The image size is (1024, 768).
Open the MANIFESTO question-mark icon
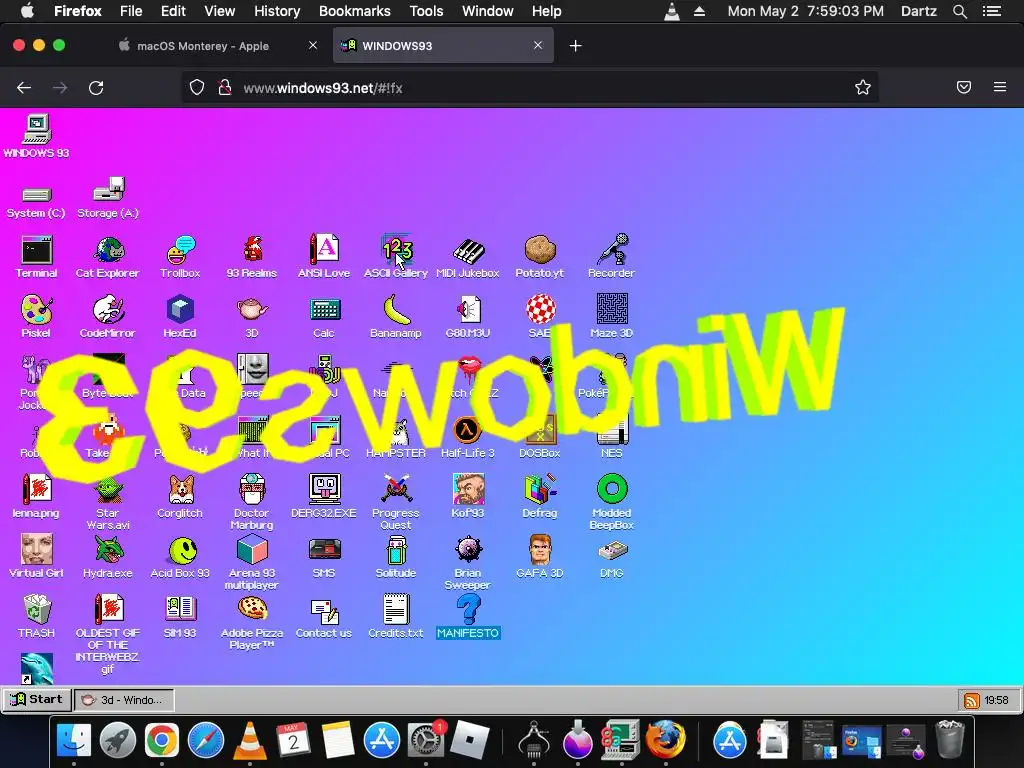pyautogui.click(x=468, y=617)
